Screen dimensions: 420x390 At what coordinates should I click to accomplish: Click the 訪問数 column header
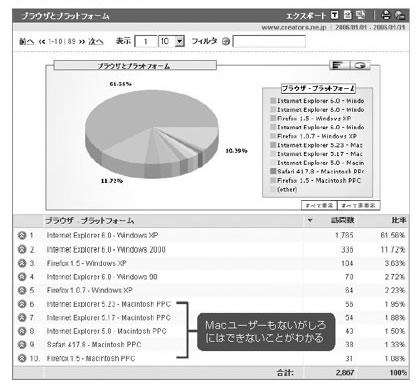coord(342,220)
